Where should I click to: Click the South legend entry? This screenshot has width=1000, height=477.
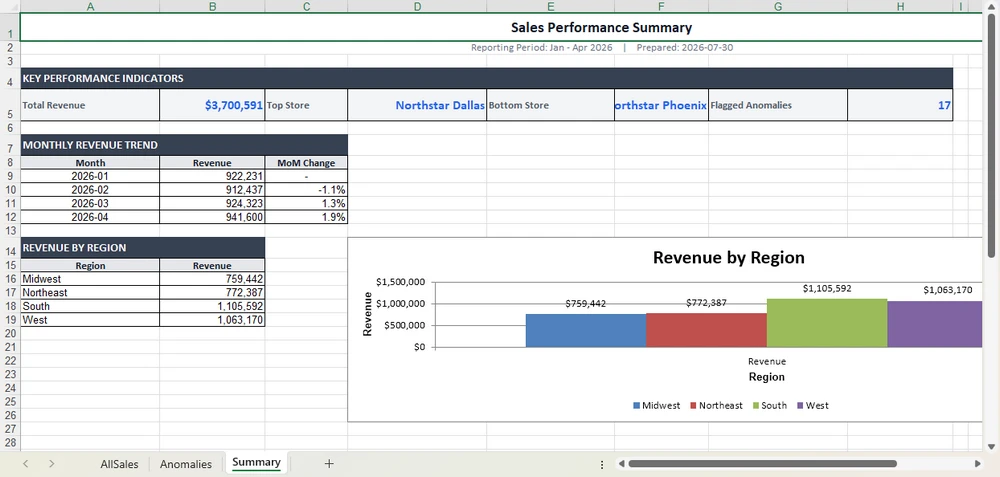click(769, 406)
